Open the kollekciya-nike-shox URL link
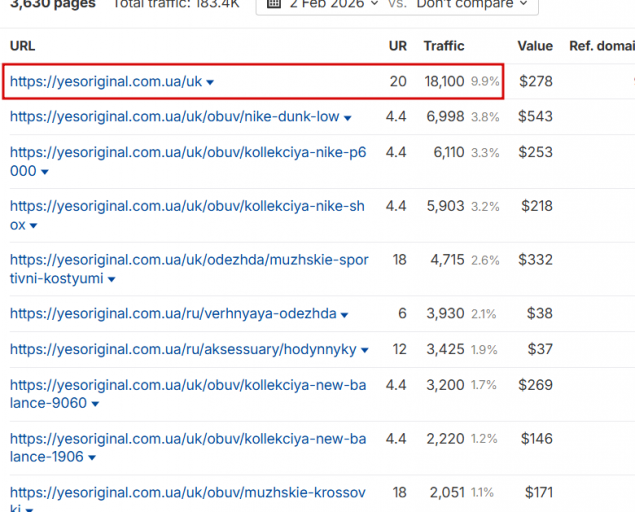Viewport: 635px width, 512px height. point(187,215)
